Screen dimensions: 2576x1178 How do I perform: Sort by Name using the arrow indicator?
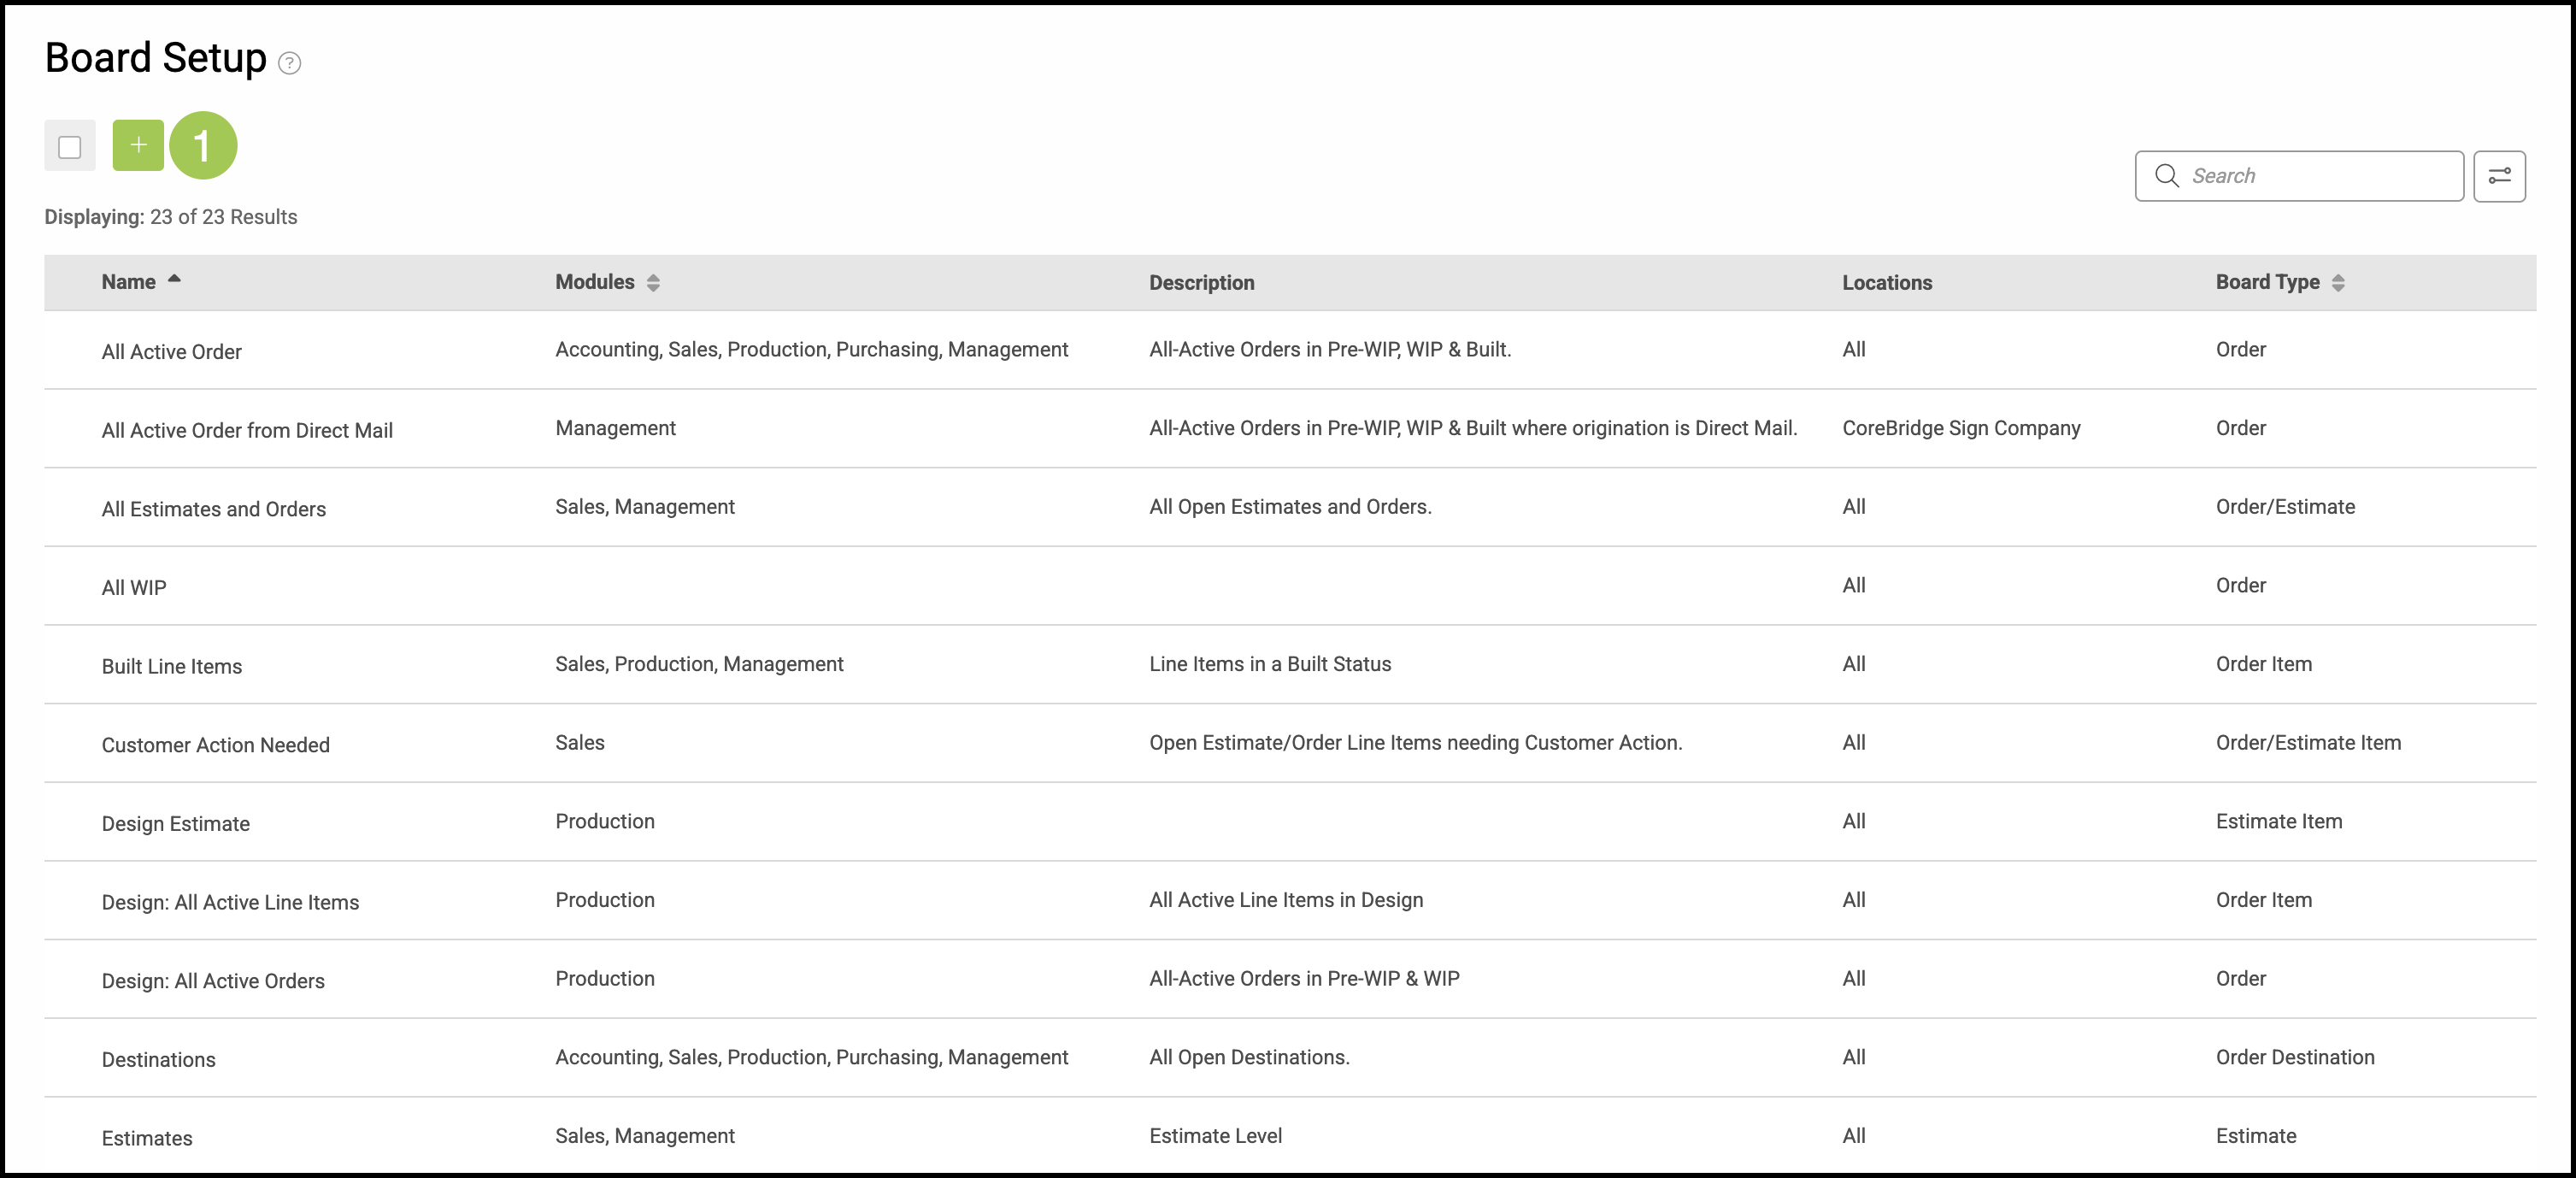pos(174,280)
